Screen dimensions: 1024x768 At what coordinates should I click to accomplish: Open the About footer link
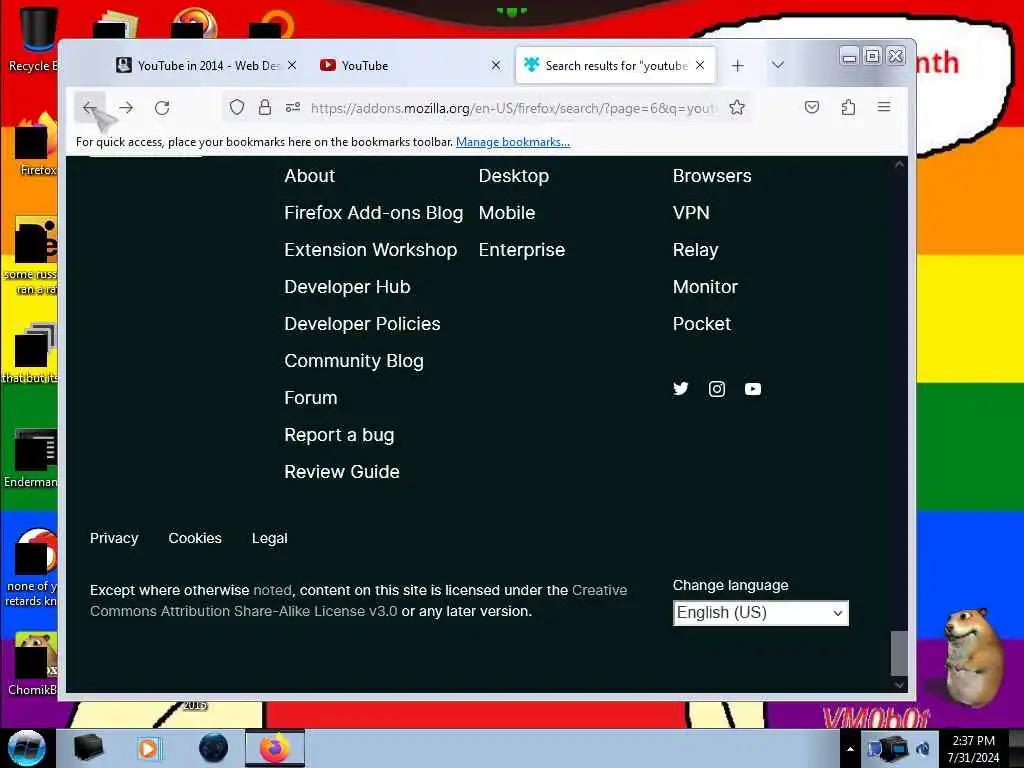310,176
